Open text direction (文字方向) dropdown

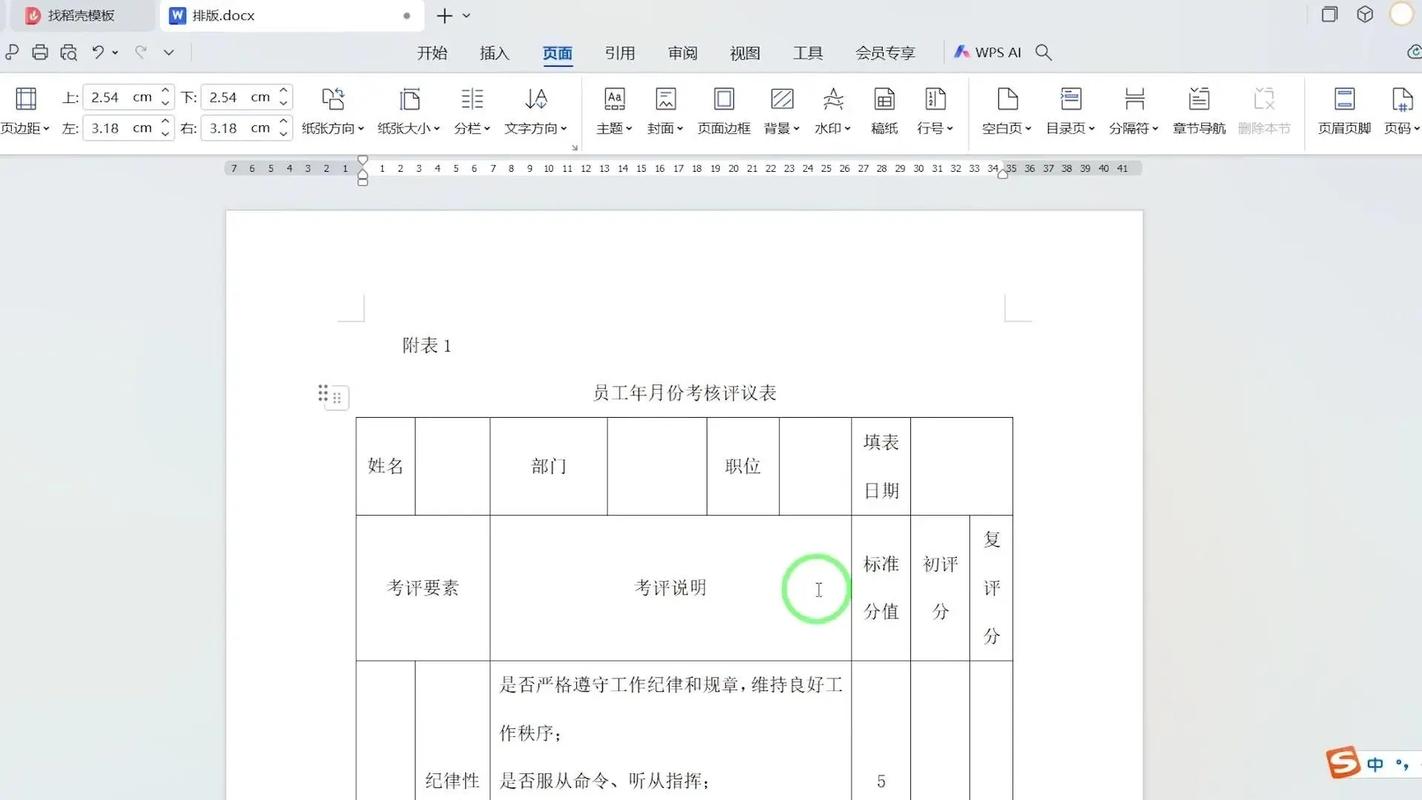tap(536, 110)
